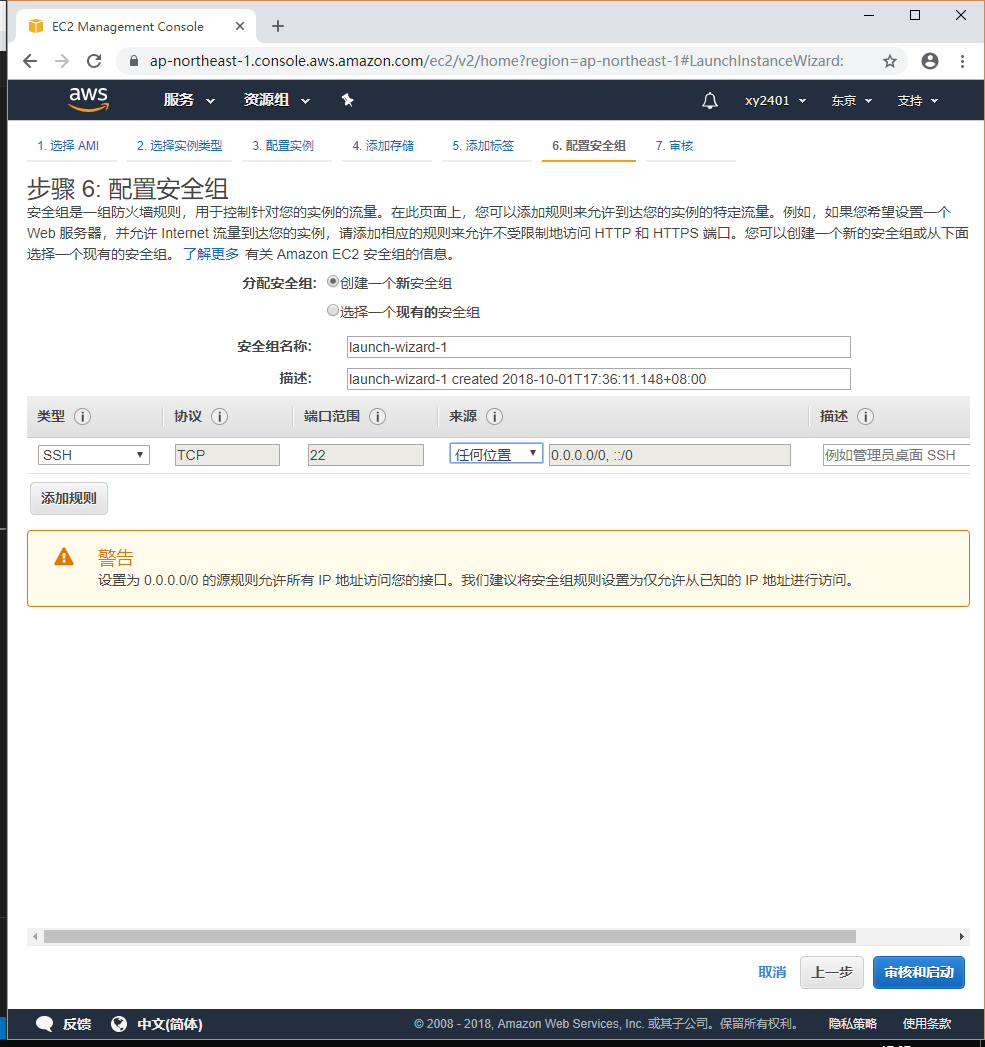This screenshot has height=1047, width=985.
Task: Go to step 3. 配置实例 tab
Action: tap(283, 146)
